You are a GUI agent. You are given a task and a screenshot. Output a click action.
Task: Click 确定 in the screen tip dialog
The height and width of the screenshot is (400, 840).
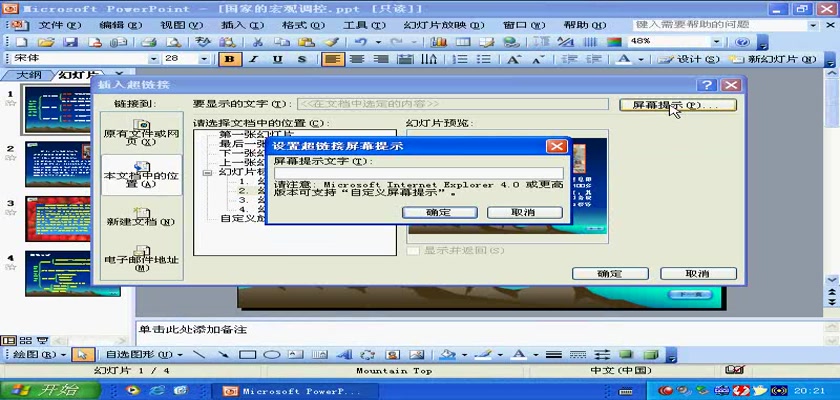(x=439, y=213)
